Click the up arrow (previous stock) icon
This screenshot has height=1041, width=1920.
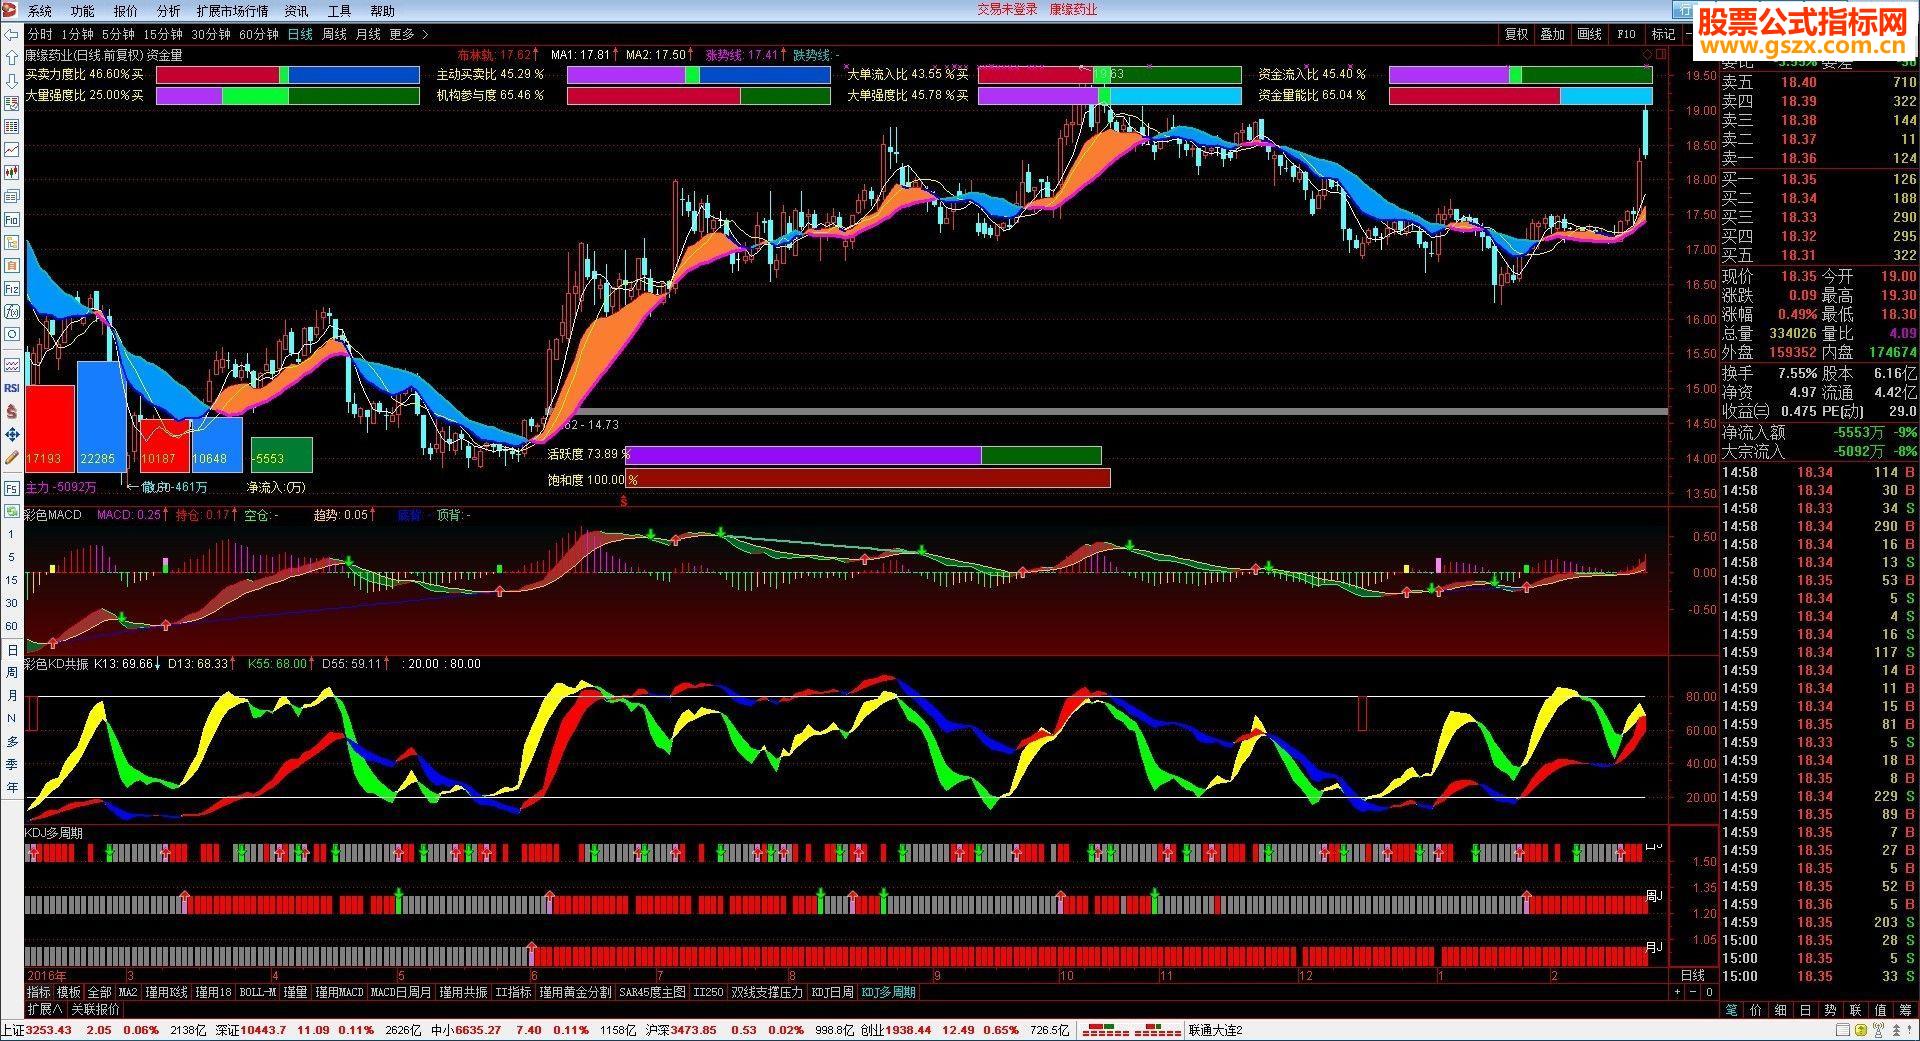(x=11, y=58)
